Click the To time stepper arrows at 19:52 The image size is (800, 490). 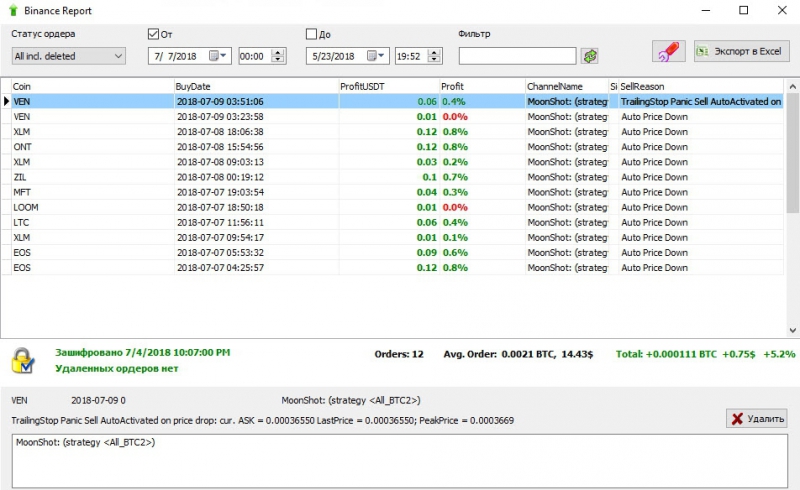[434, 56]
